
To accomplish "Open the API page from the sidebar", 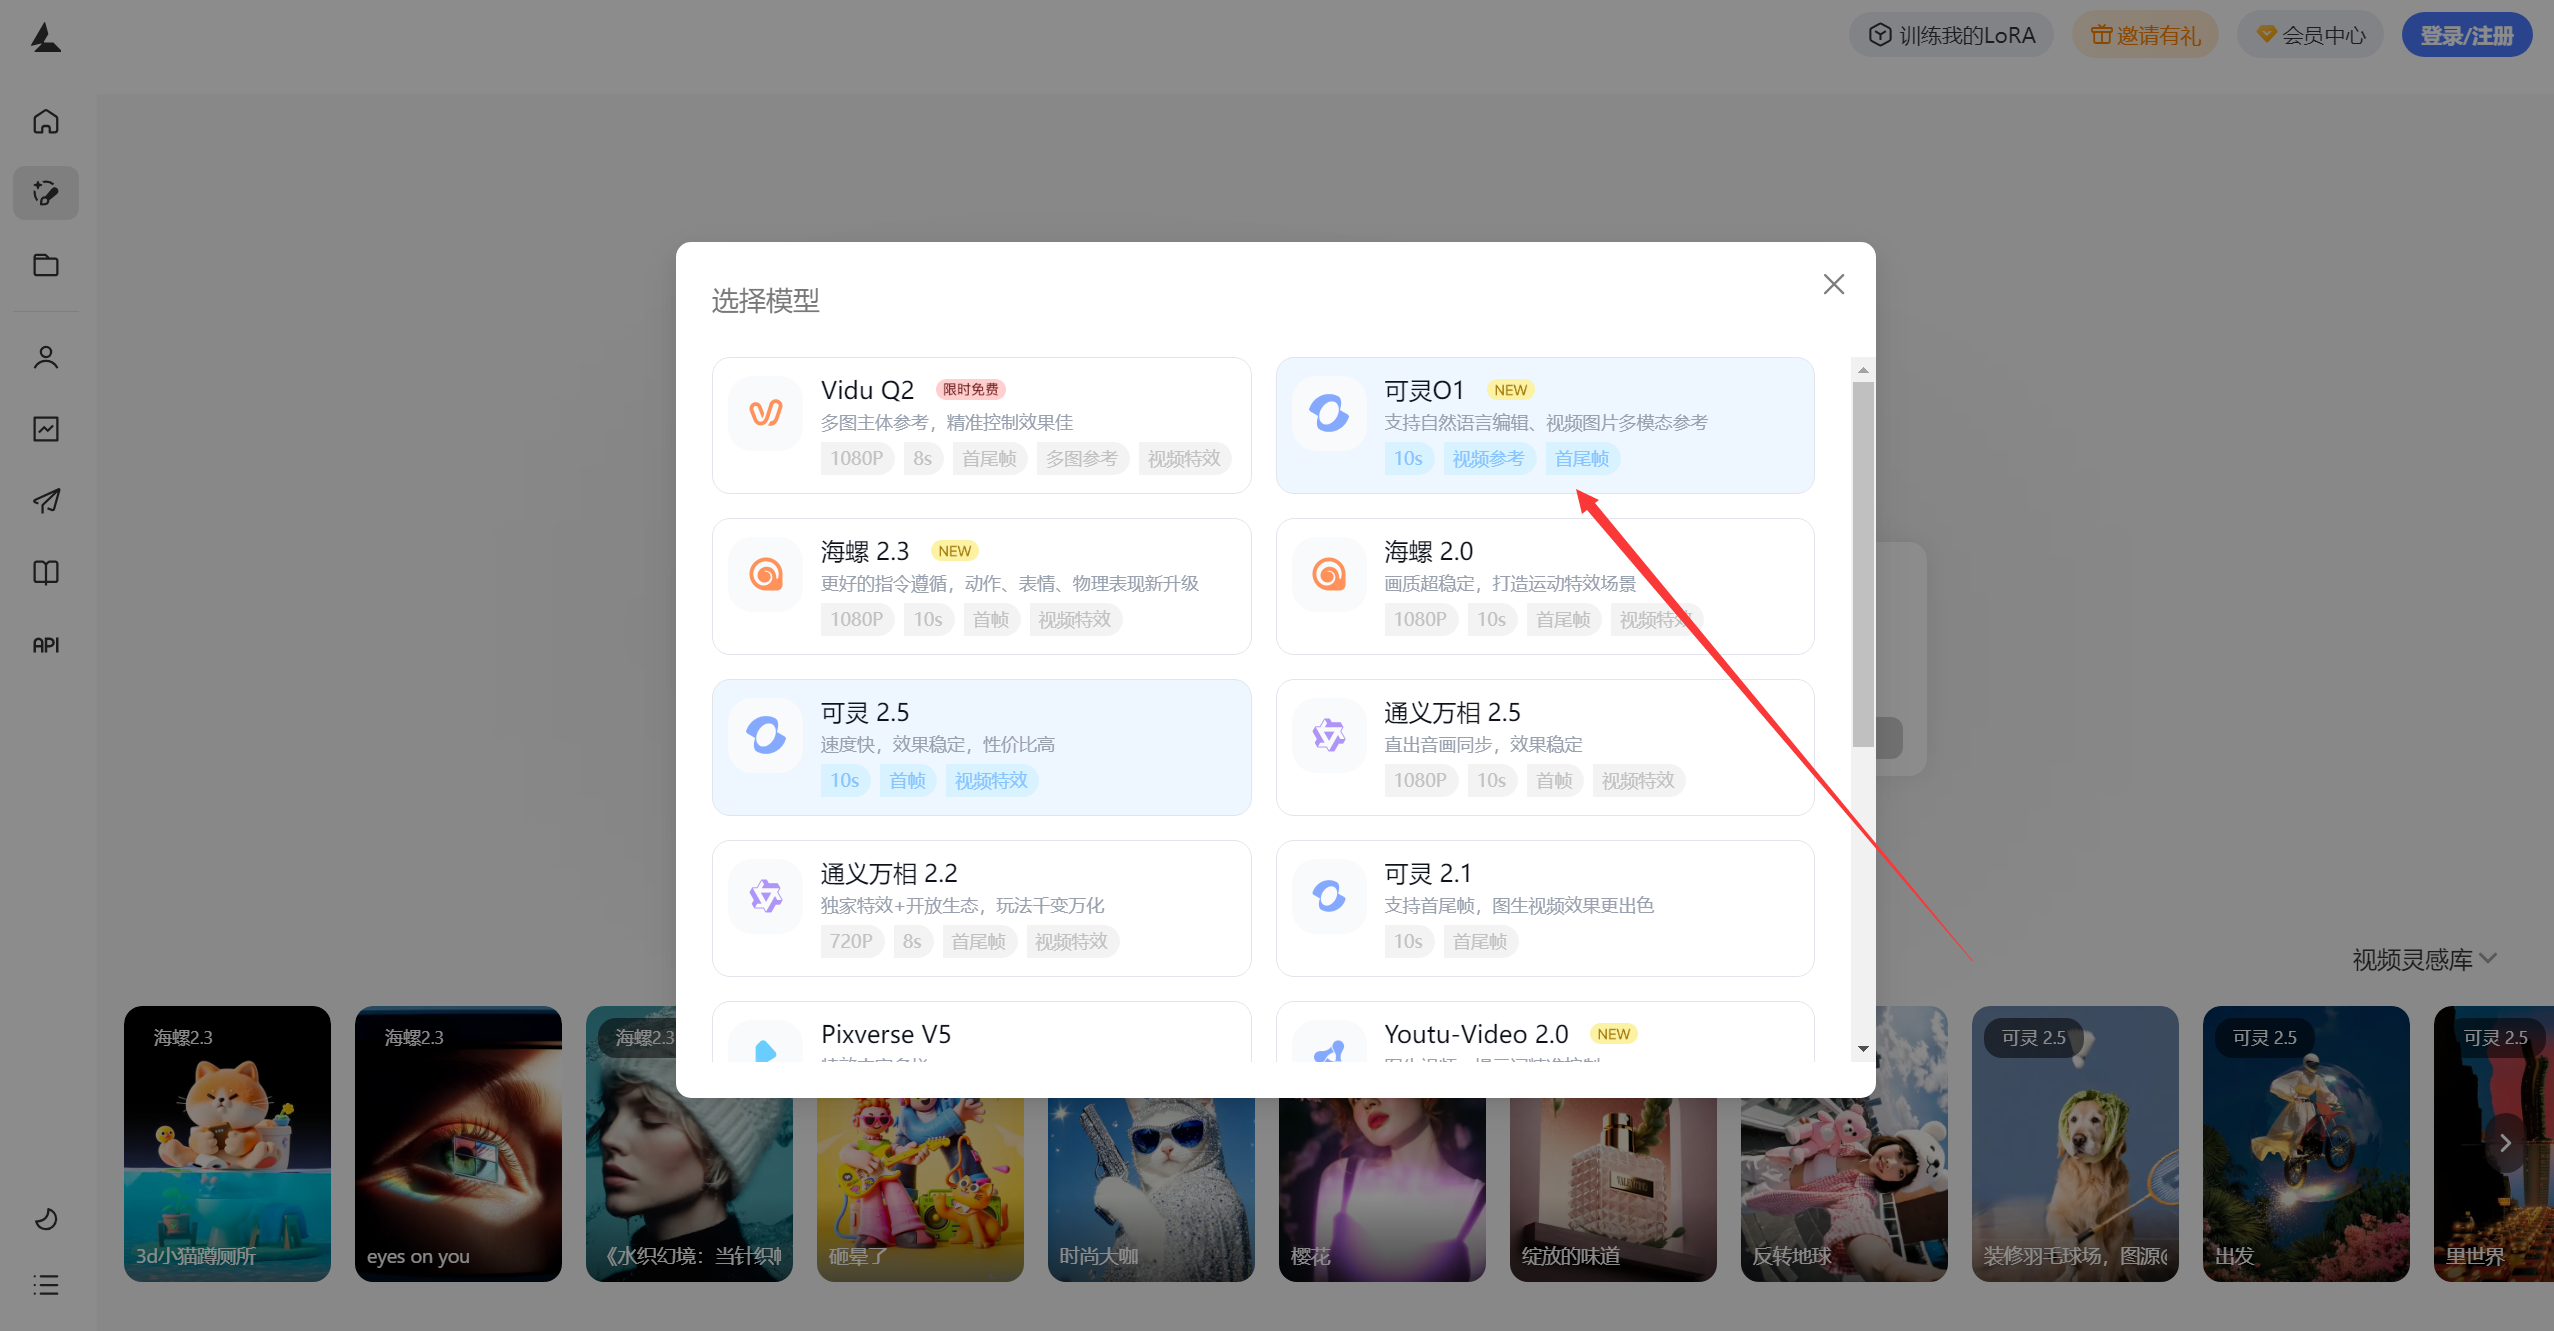I will point(45,644).
